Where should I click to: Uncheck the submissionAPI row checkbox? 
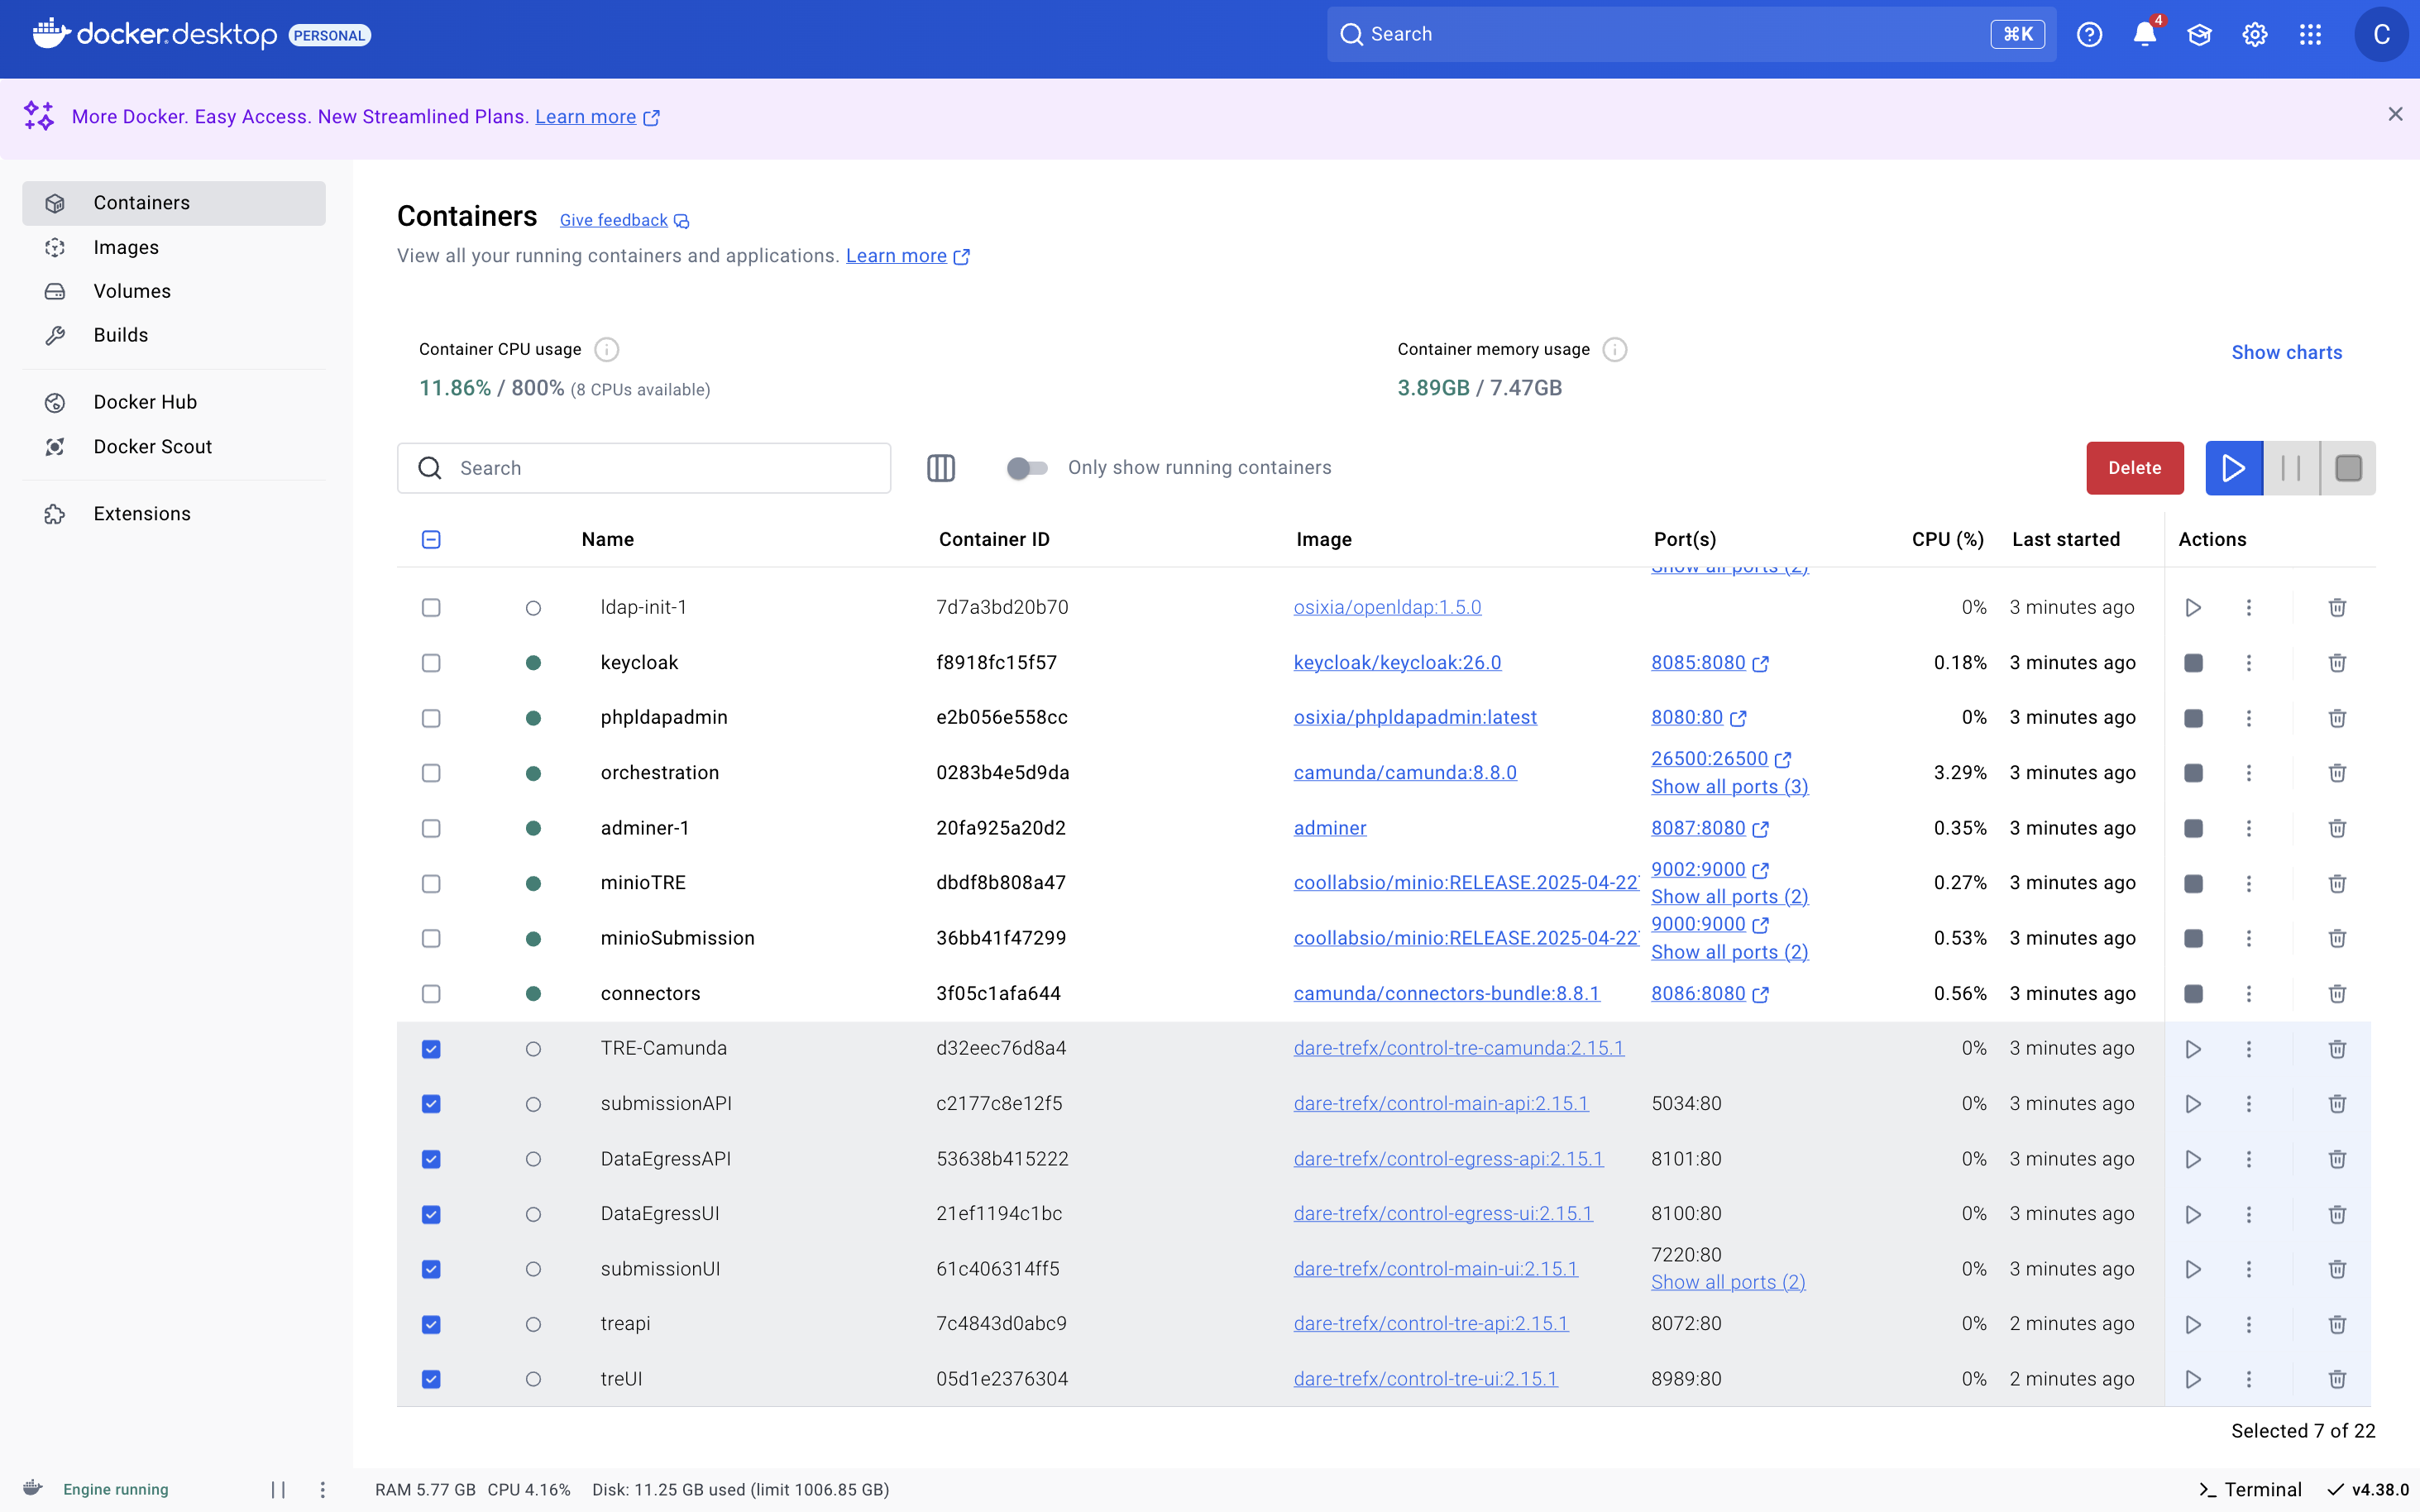[x=431, y=1104]
